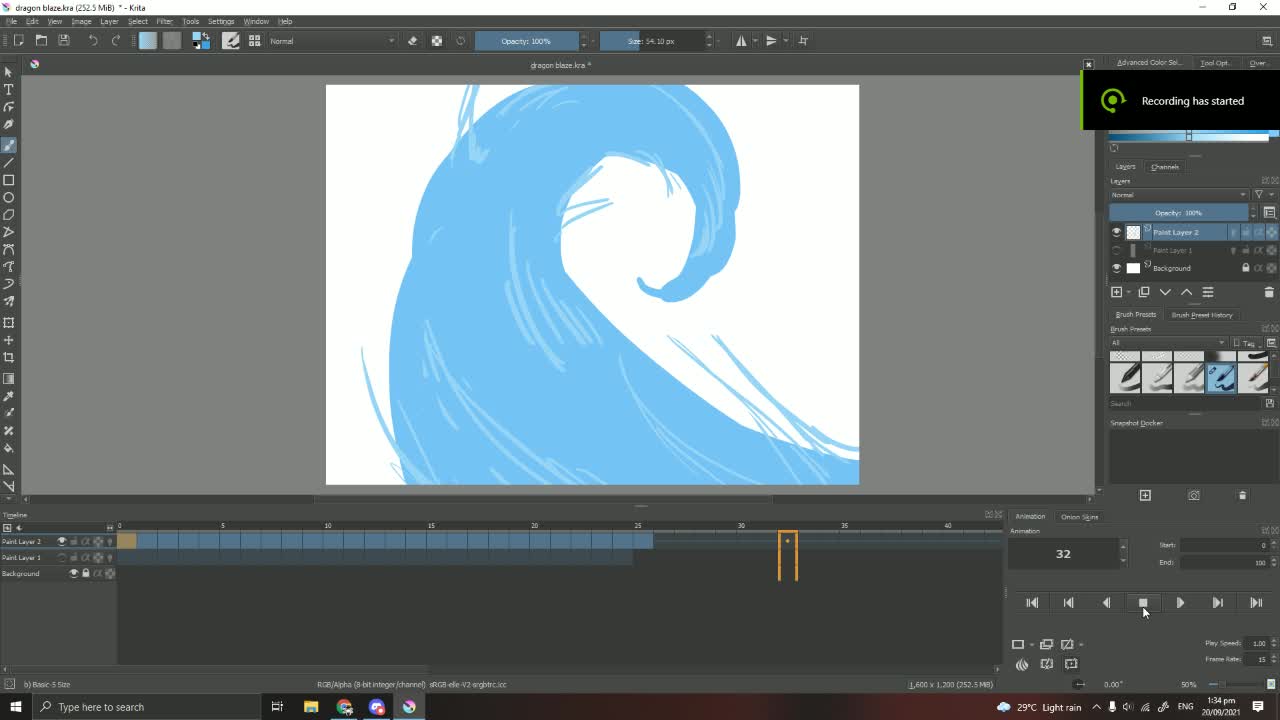This screenshot has height=720, width=1280.
Task: Delete the selected layer
Action: point(1269,292)
